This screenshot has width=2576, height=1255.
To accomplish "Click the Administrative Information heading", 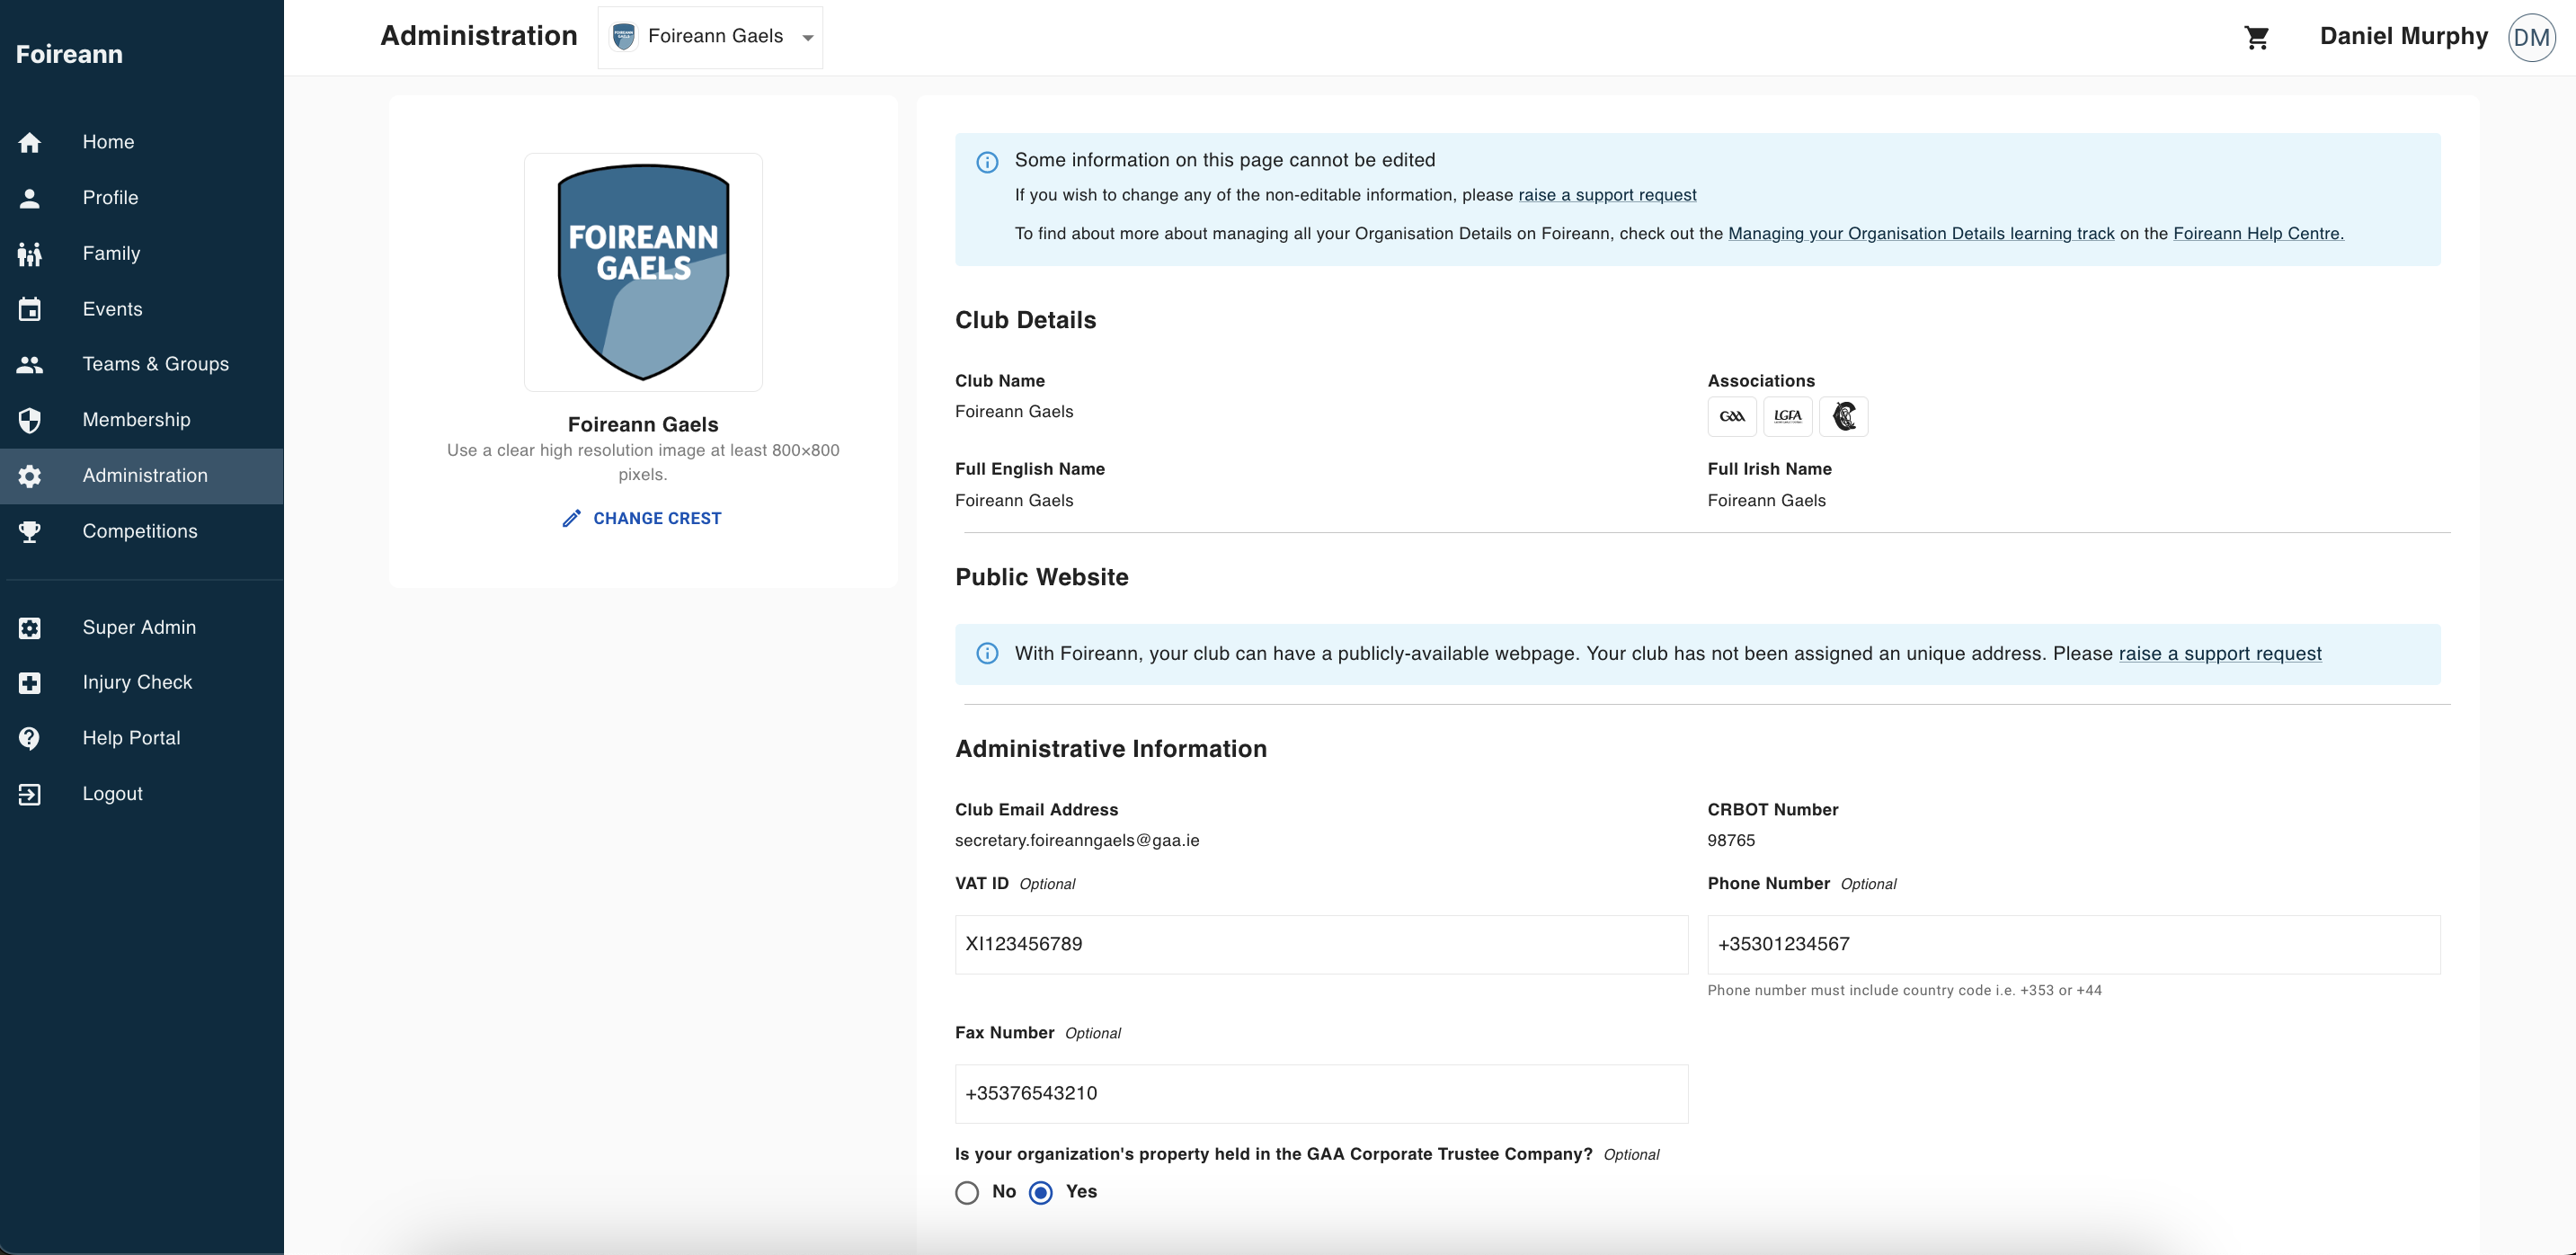I will [1110, 750].
